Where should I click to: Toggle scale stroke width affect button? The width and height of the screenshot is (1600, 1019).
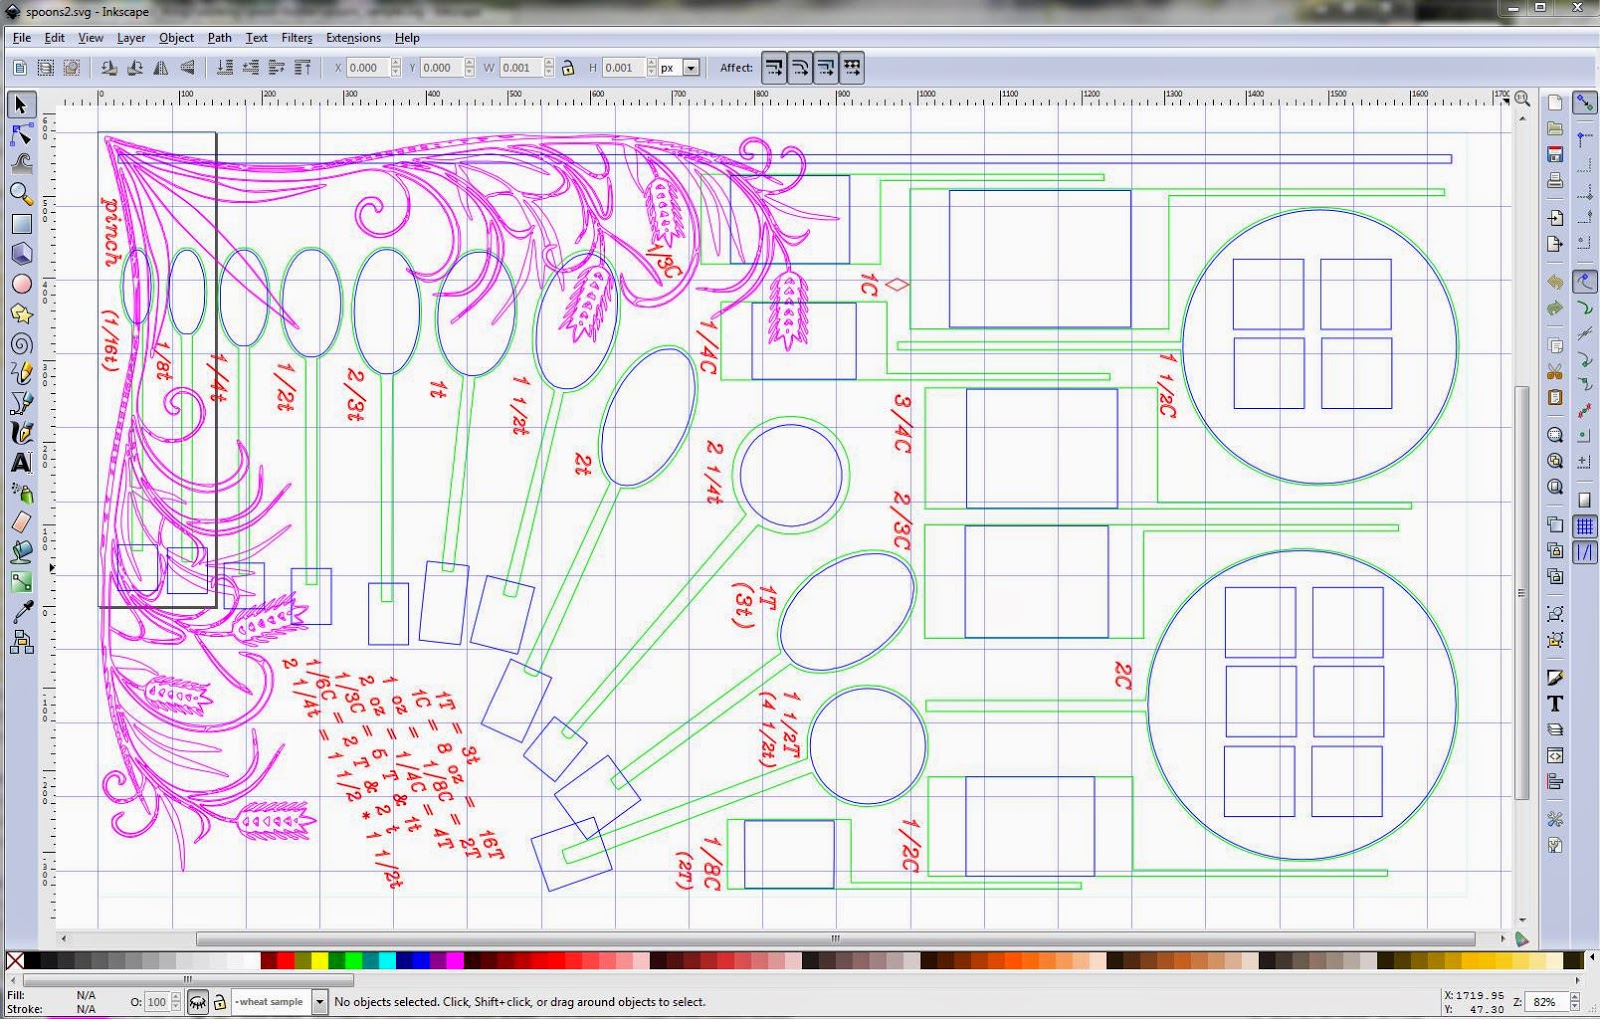(x=774, y=68)
